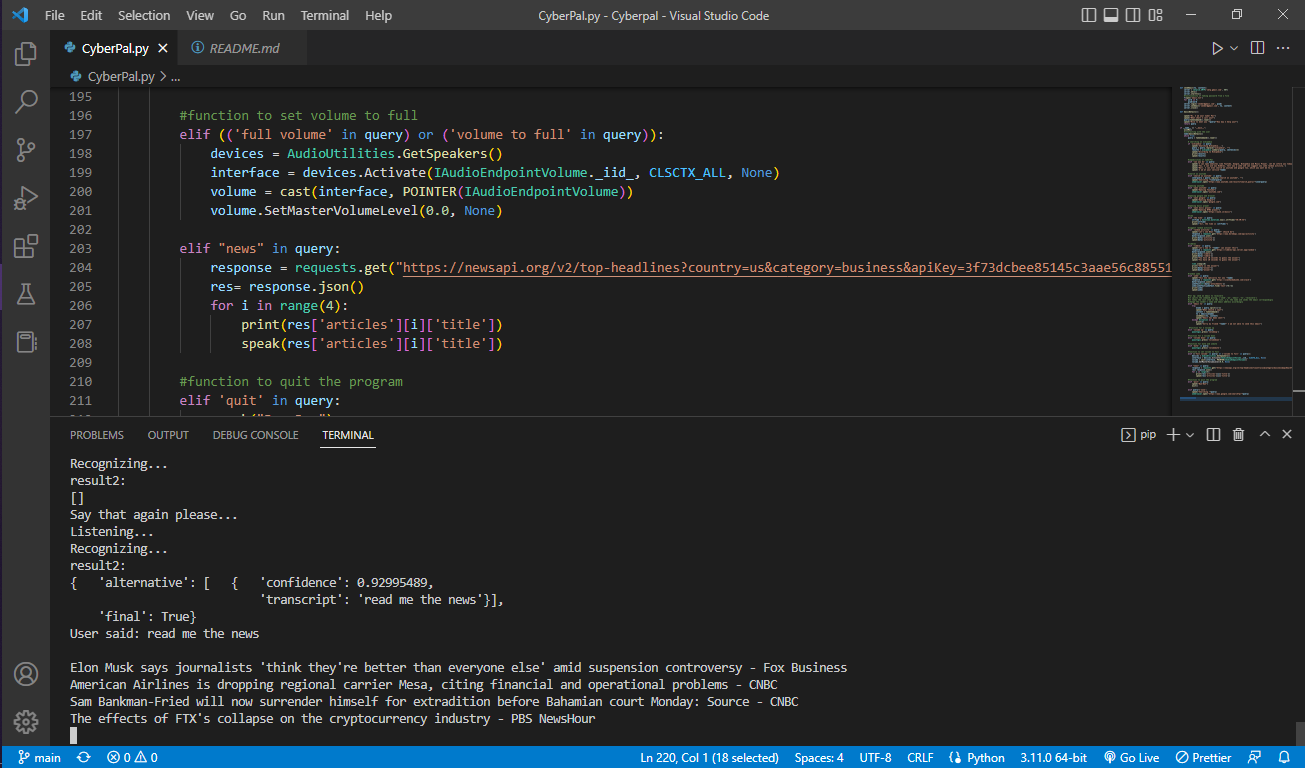
Task: Open notifications bell in status bar
Action: (1284, 758)
